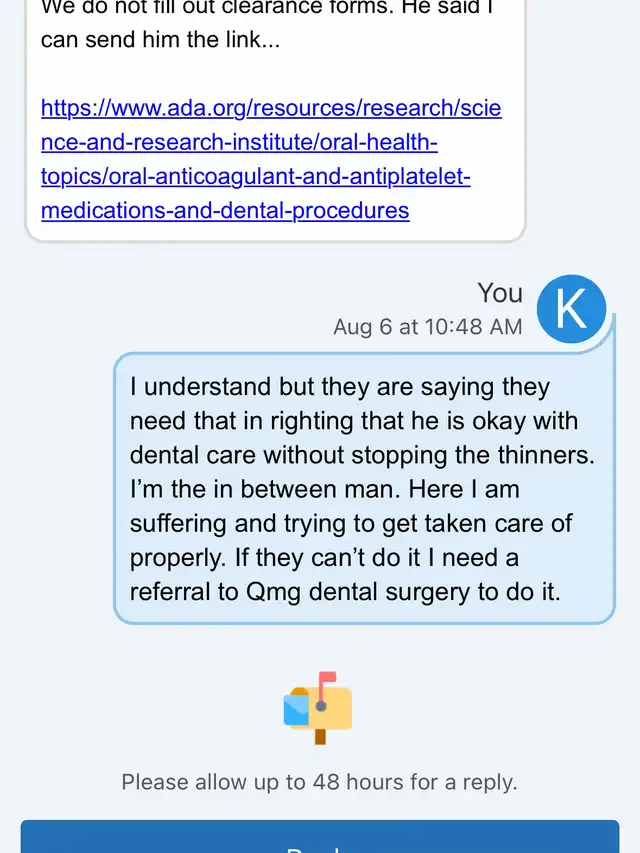Viewport: 640px width, 853px height.
Task: Tap the red flag on the mailbox
Action: coord(326,680)
